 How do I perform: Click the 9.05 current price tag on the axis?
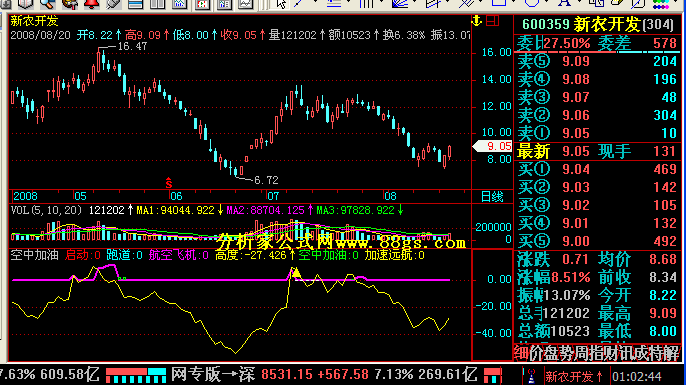[492, 146]
